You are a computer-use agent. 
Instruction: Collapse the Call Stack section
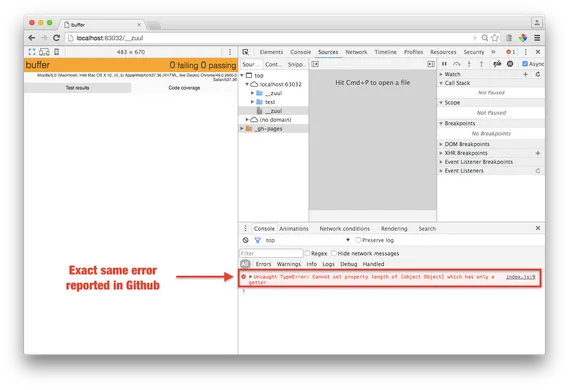point(441,83)
